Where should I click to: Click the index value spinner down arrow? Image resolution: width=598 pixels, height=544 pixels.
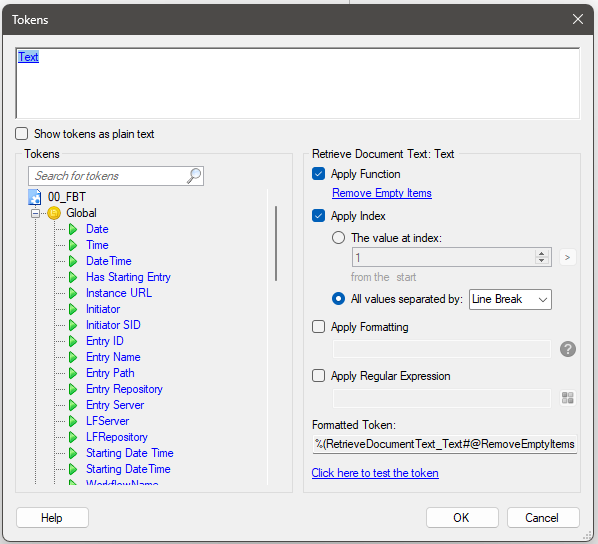coord(542,261)
